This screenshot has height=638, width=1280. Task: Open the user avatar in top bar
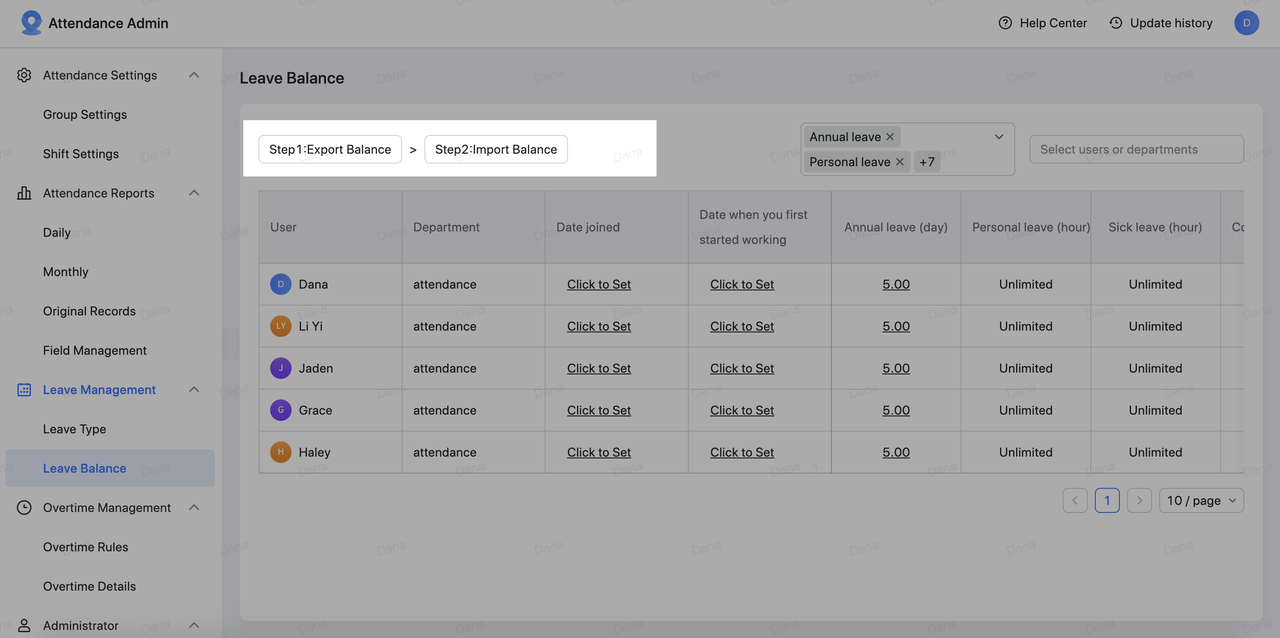(x=1246, y=23)
